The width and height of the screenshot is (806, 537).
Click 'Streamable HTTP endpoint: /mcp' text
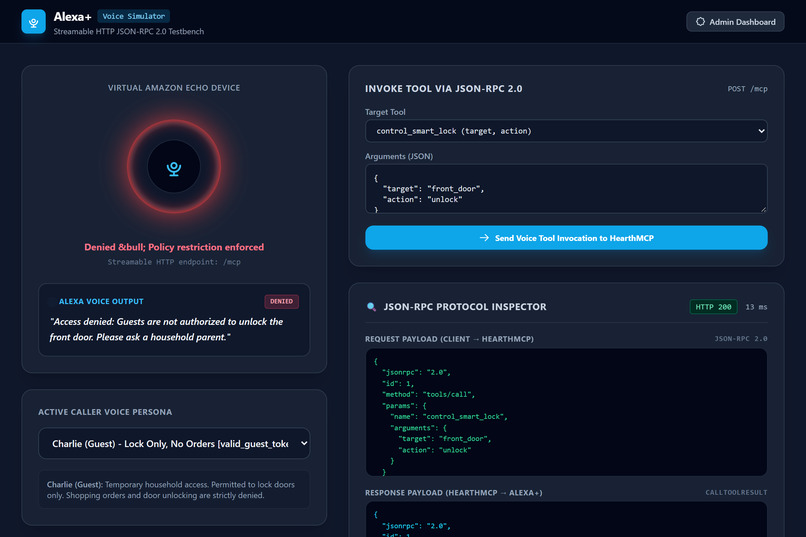coord(174,262)
